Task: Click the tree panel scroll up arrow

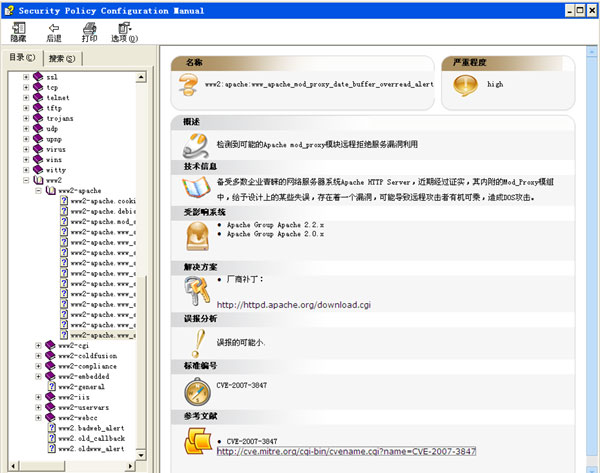Action: click(141, 77)
